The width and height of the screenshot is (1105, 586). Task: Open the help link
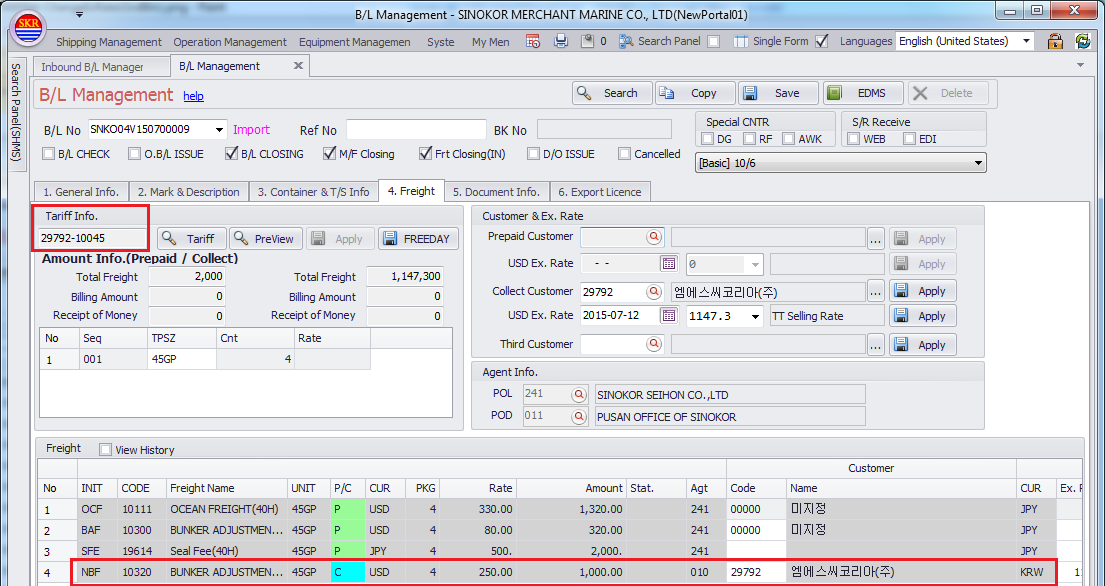pos(193,96)
